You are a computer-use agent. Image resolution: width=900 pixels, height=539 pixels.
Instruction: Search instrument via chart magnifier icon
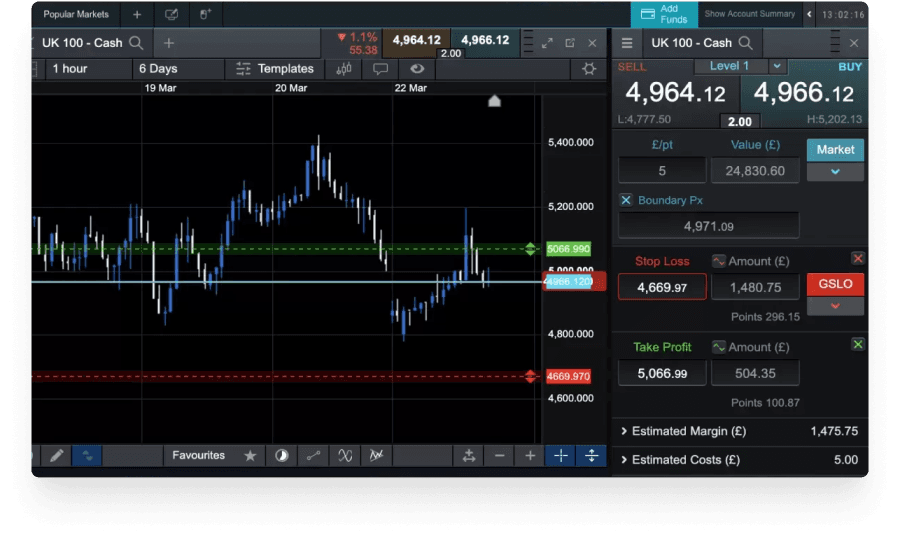(x=137, y=43)
